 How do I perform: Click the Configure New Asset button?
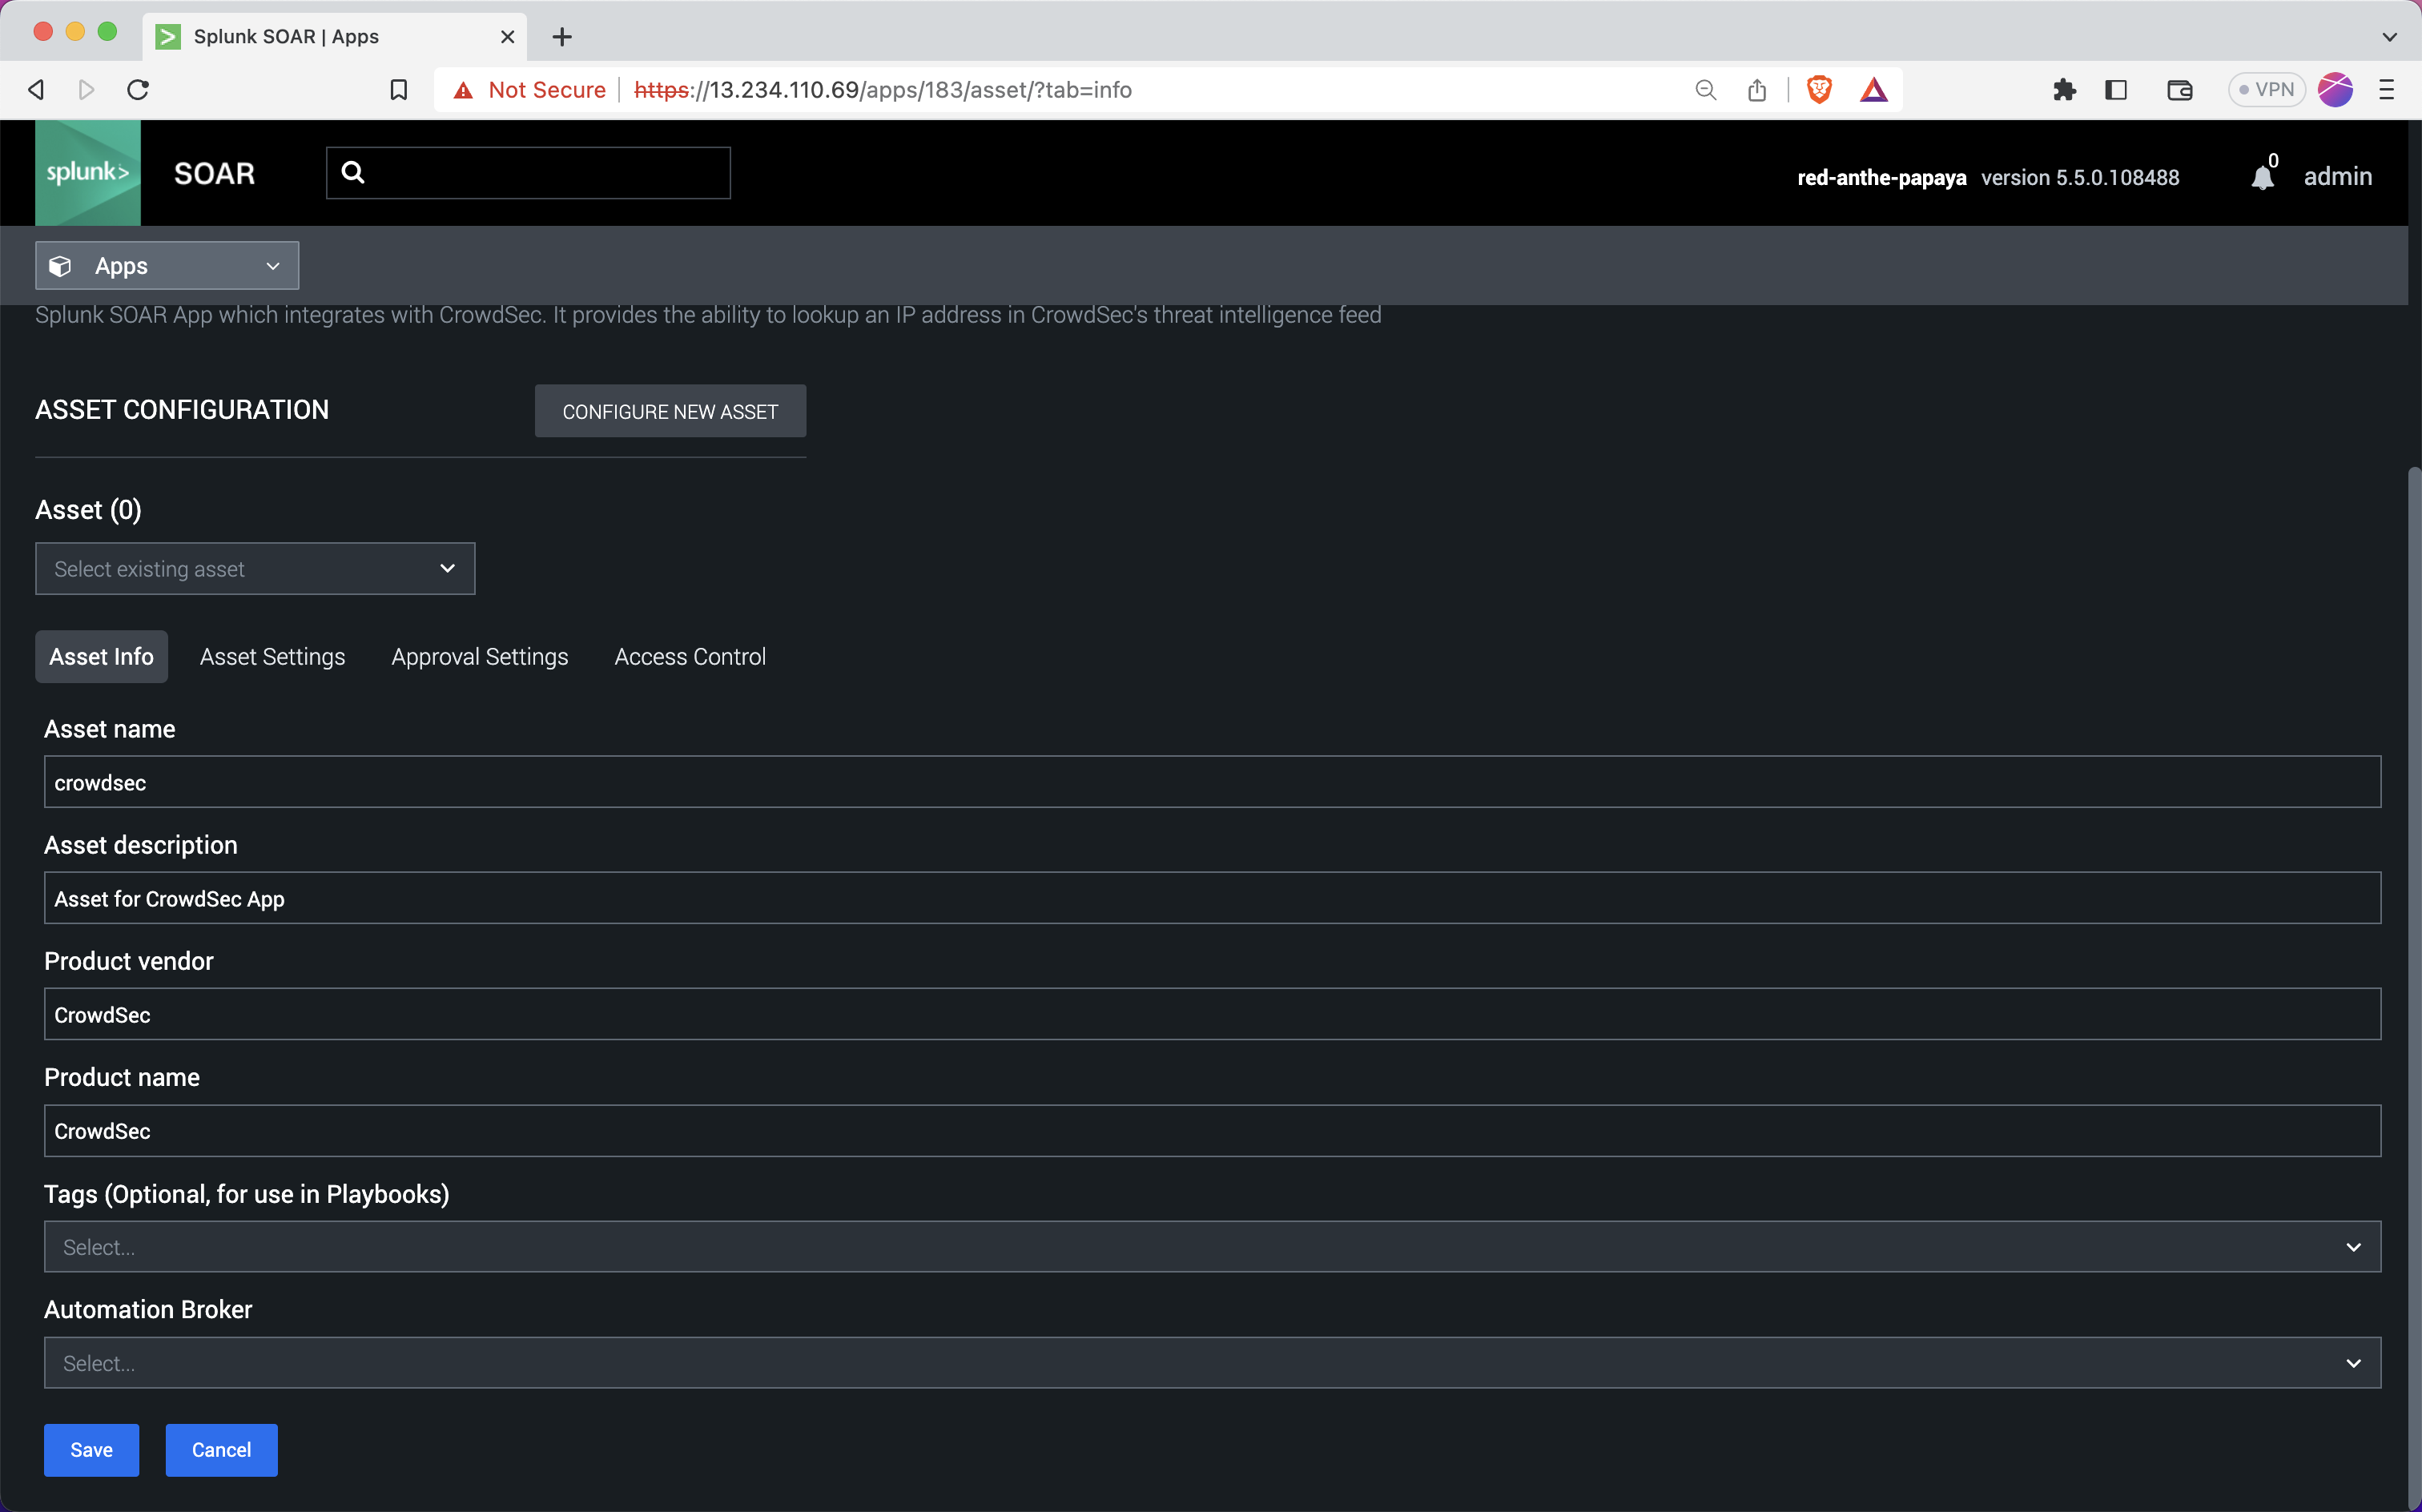[670, 411]
